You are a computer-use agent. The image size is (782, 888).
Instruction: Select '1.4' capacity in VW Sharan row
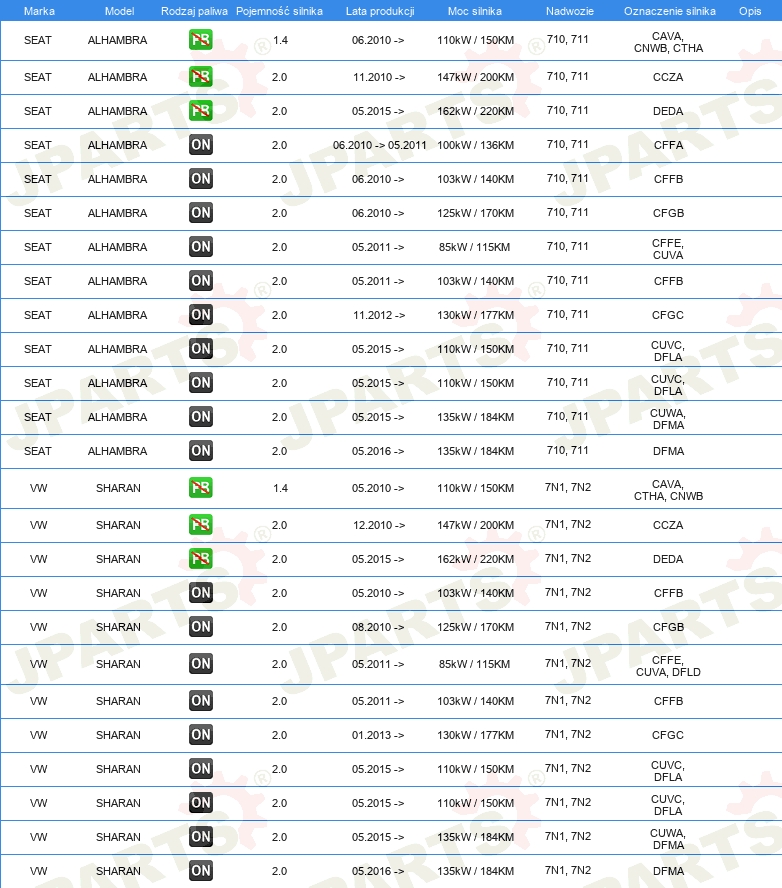(280, 488)
